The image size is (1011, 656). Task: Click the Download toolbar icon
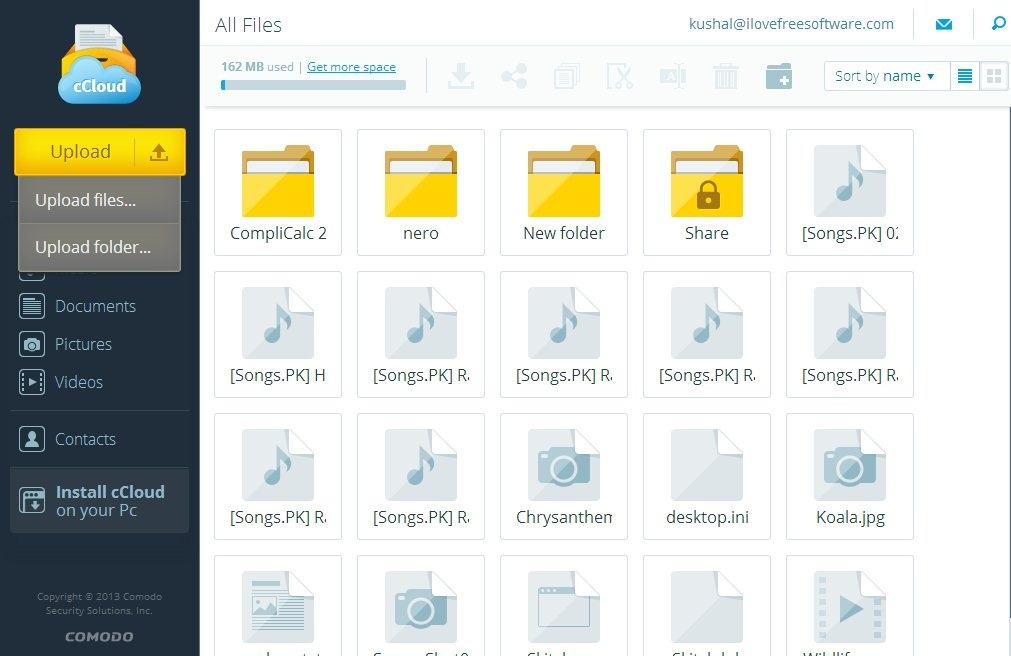coord(461,76)
